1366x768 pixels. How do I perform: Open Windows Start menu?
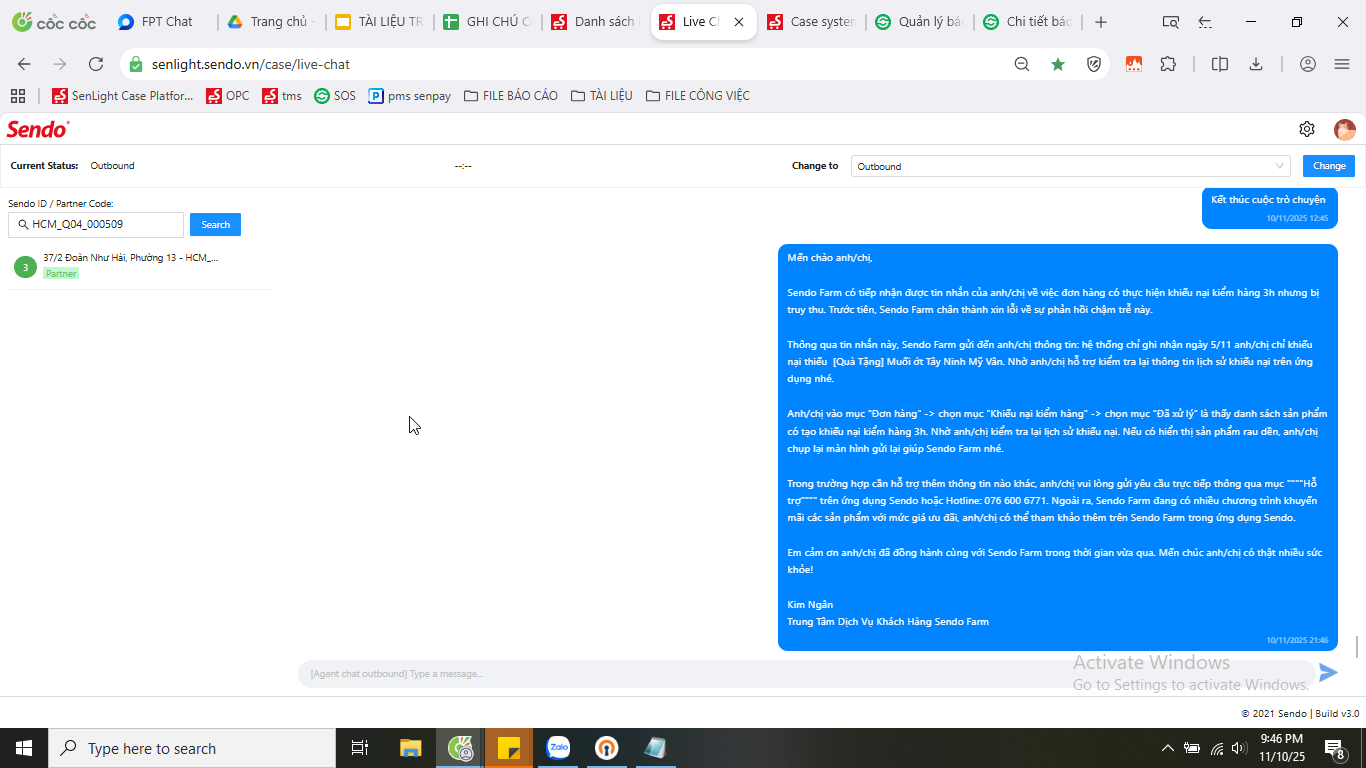point(24,748)
